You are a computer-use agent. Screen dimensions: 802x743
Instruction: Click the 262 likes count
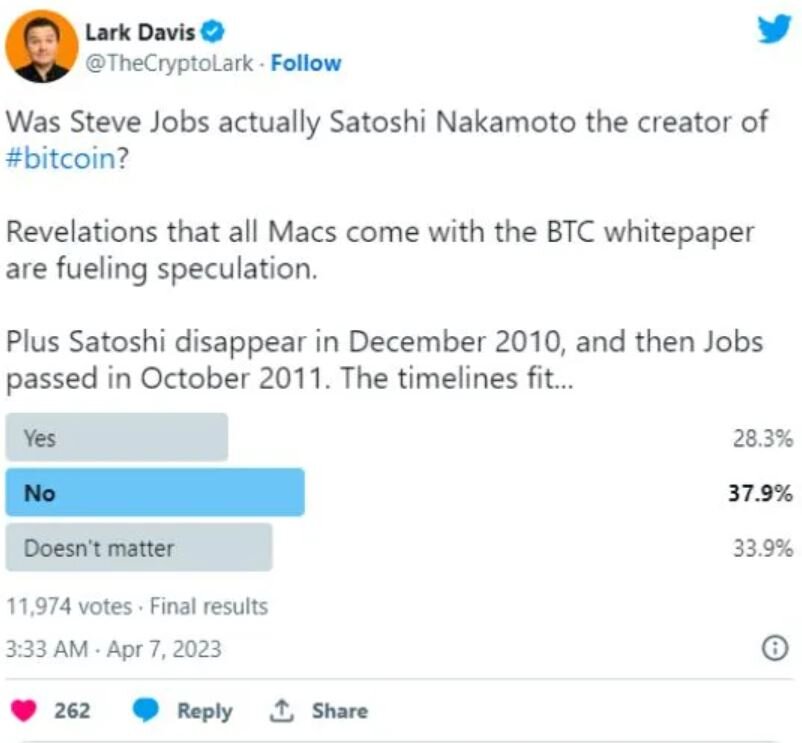click(72, 711)
